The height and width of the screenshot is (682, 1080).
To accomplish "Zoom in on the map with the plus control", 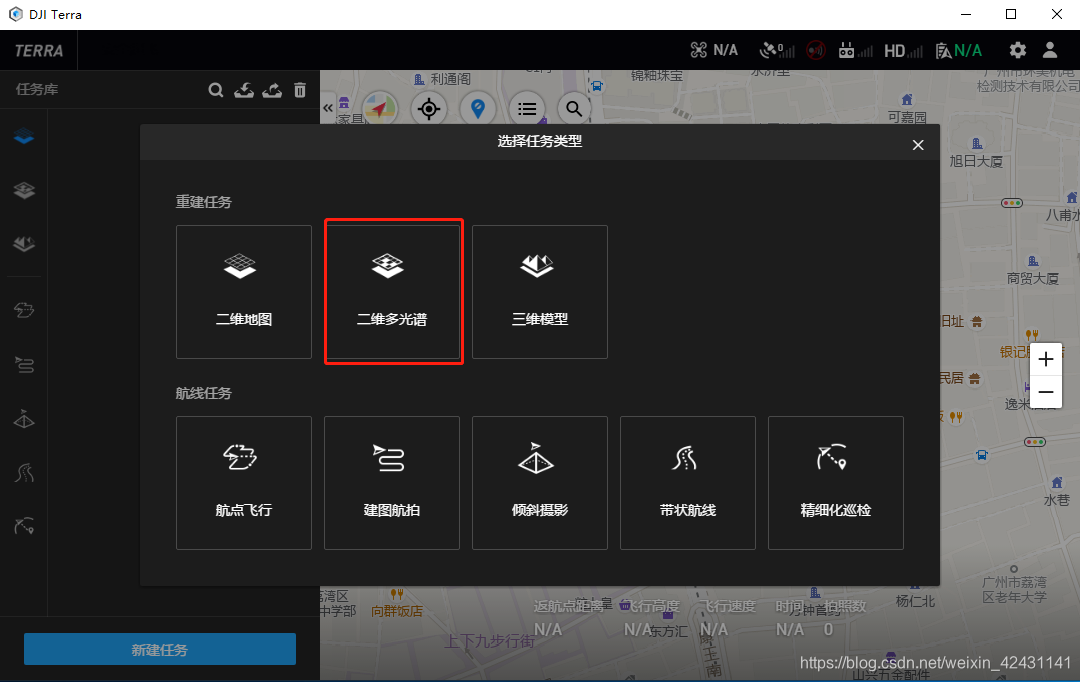I will (x=1045, y=358).
